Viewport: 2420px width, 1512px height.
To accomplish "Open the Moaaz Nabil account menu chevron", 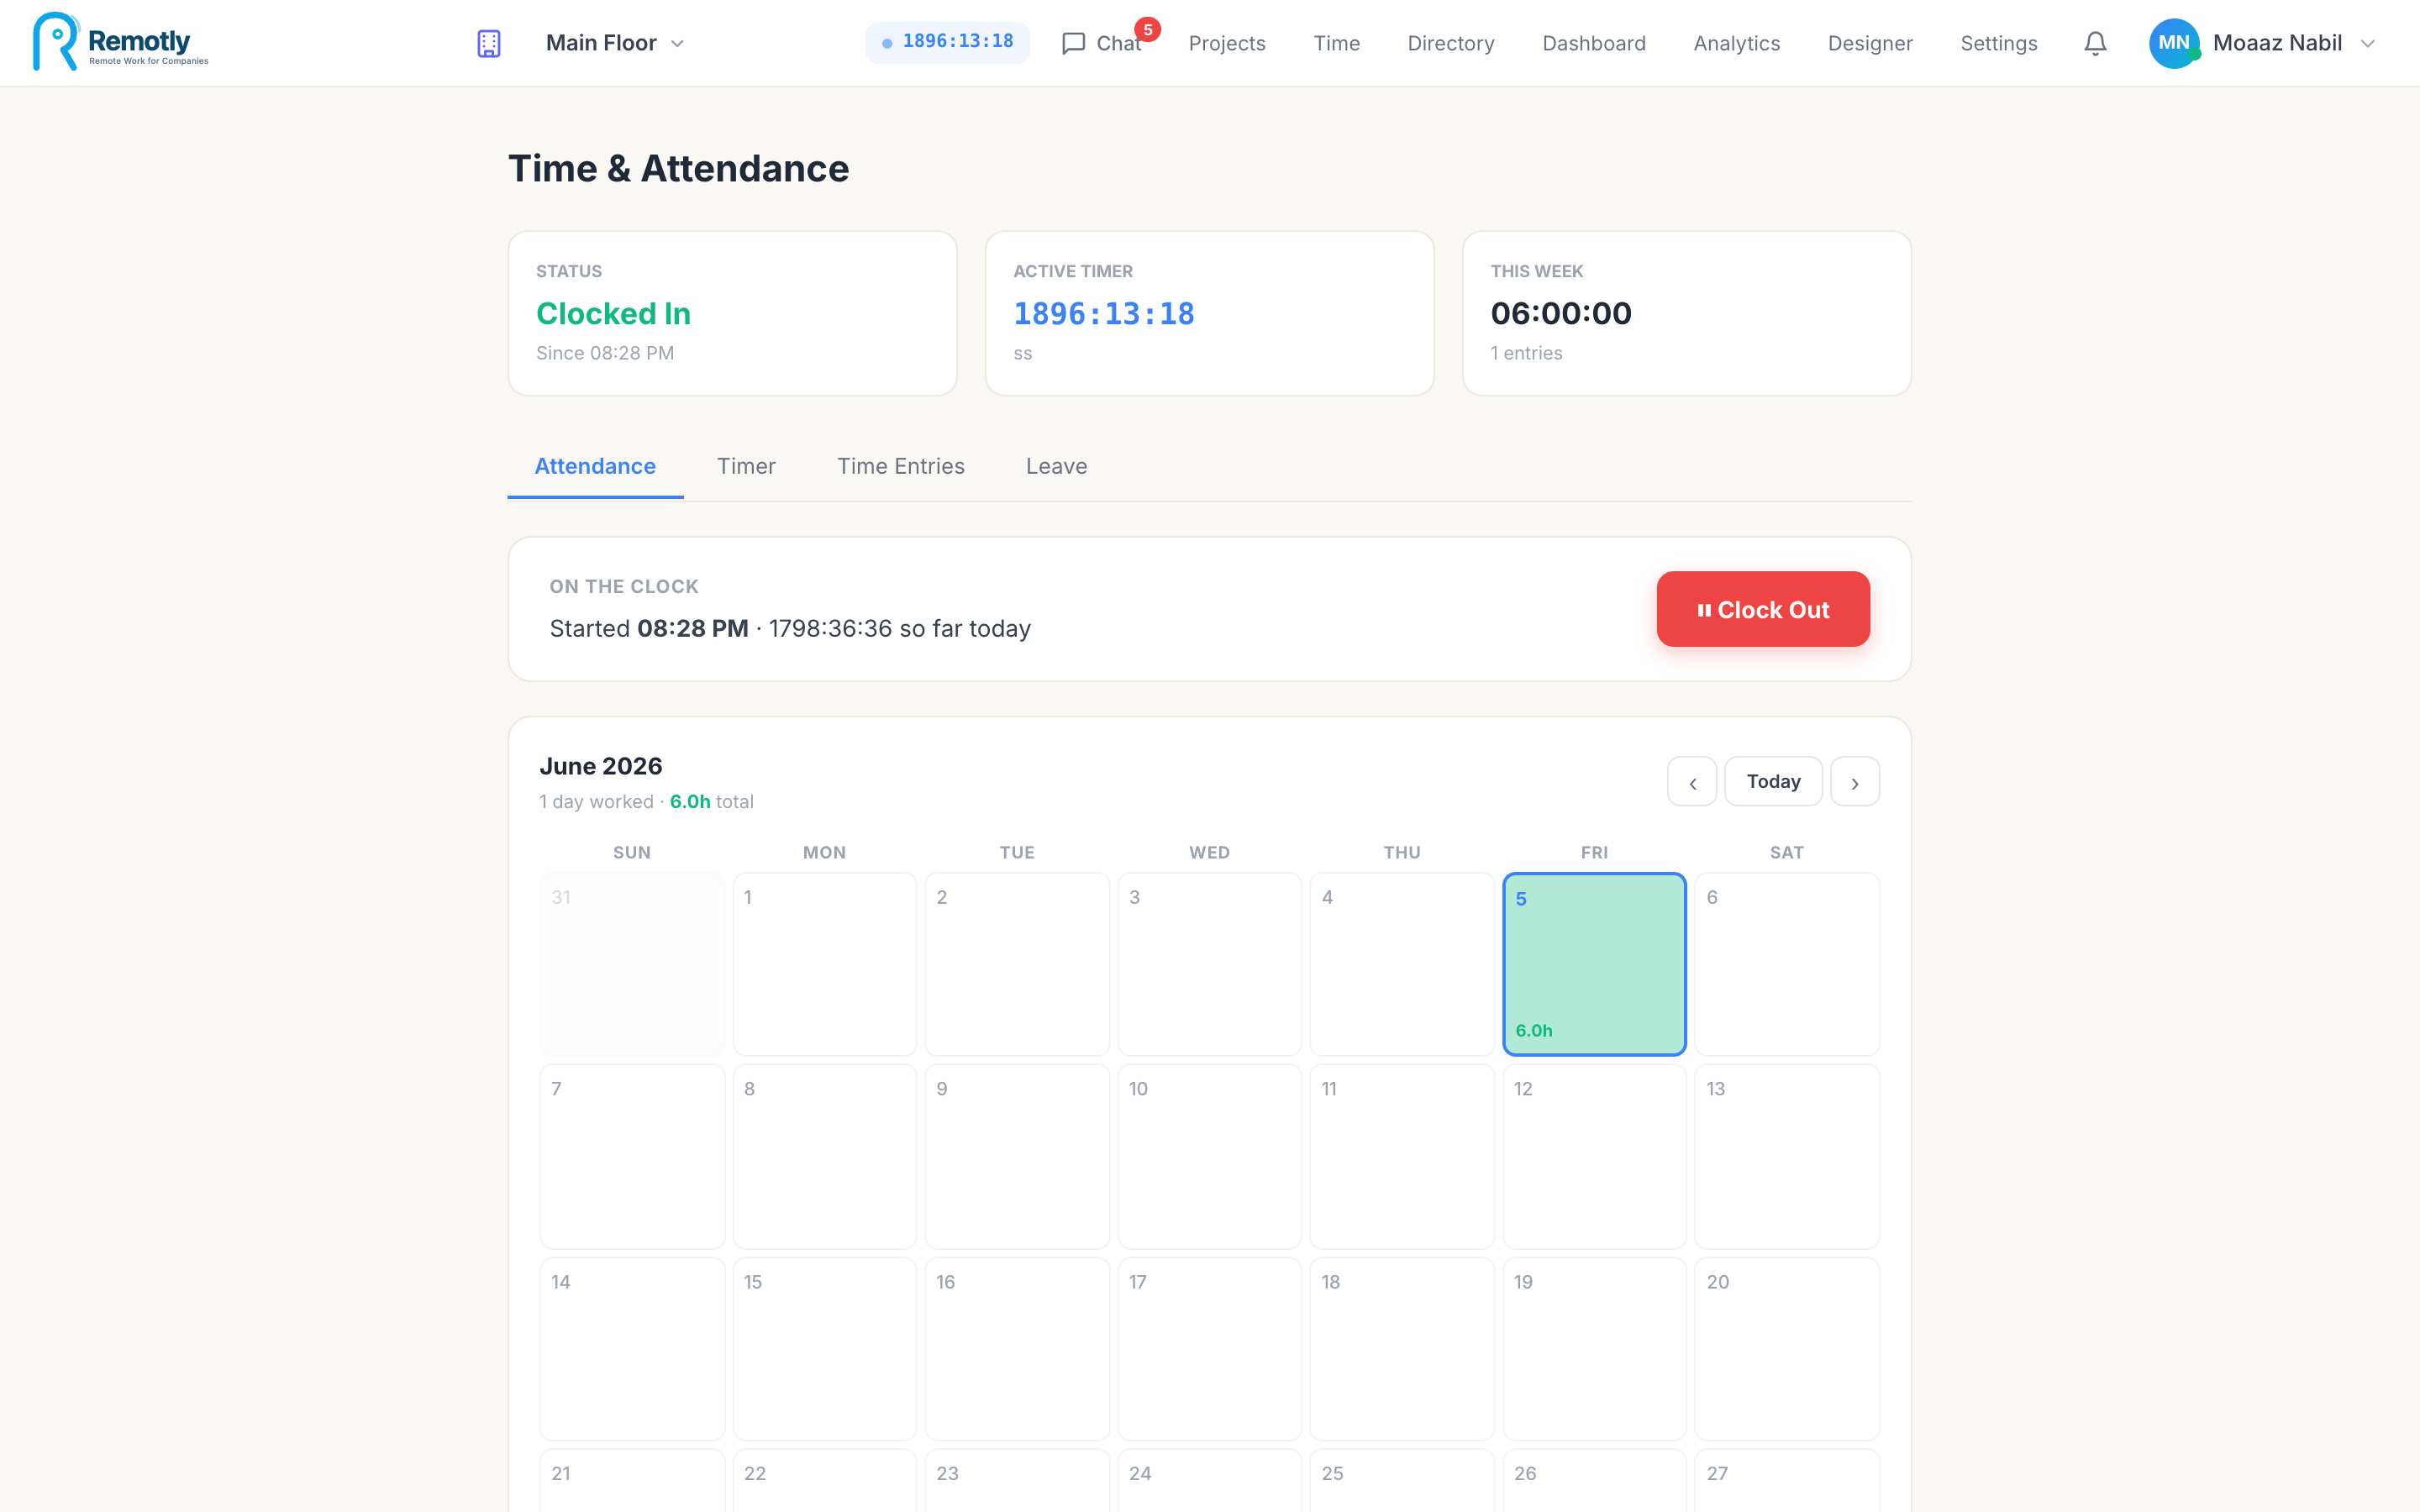I will coord(2367,43).
